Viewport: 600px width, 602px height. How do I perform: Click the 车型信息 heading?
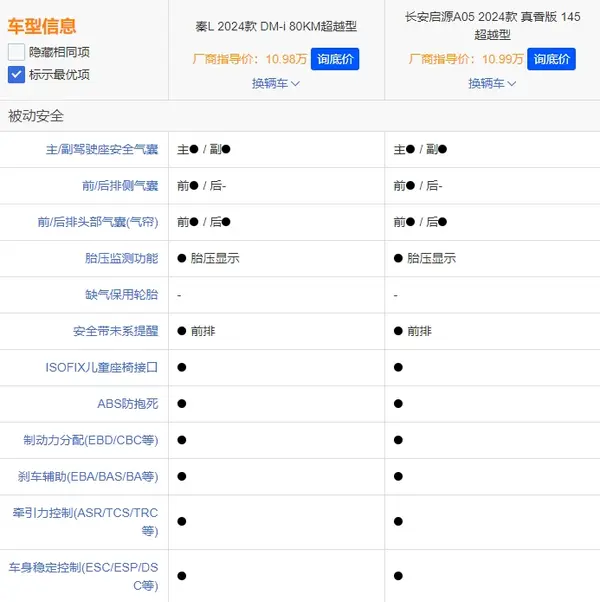(42, 26)
